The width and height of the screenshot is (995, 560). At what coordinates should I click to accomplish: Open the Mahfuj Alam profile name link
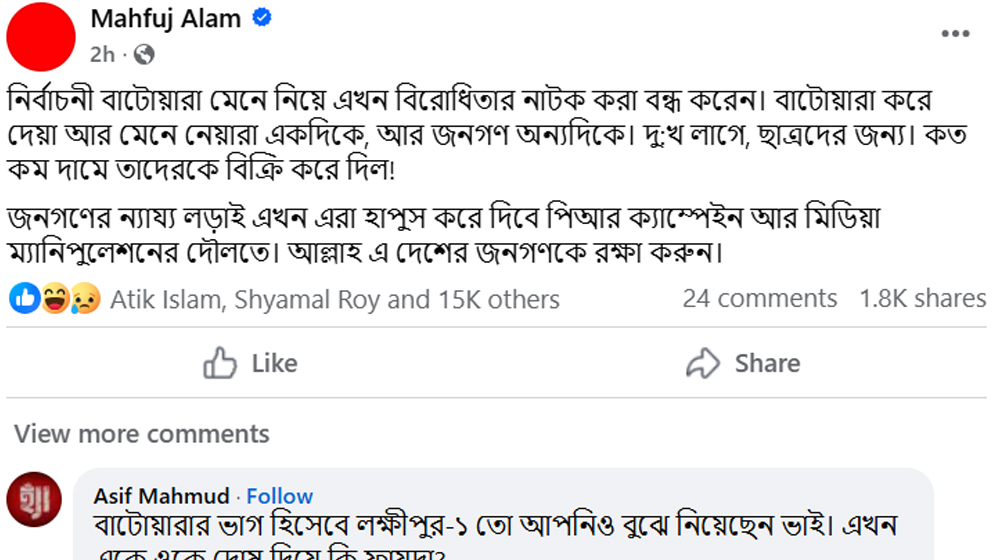(165, 18)
